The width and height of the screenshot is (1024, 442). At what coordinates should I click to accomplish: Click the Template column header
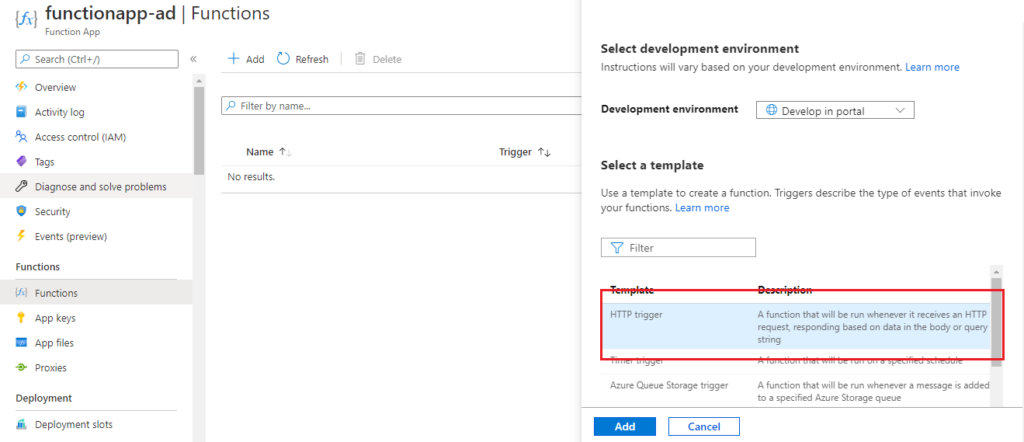(x=632, y=289)
